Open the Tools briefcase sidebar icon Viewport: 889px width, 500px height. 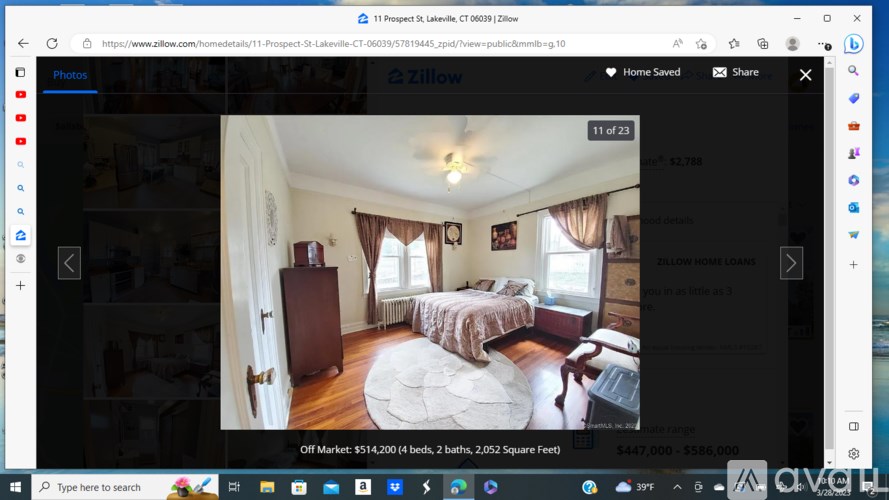click(x=853, y=125)
